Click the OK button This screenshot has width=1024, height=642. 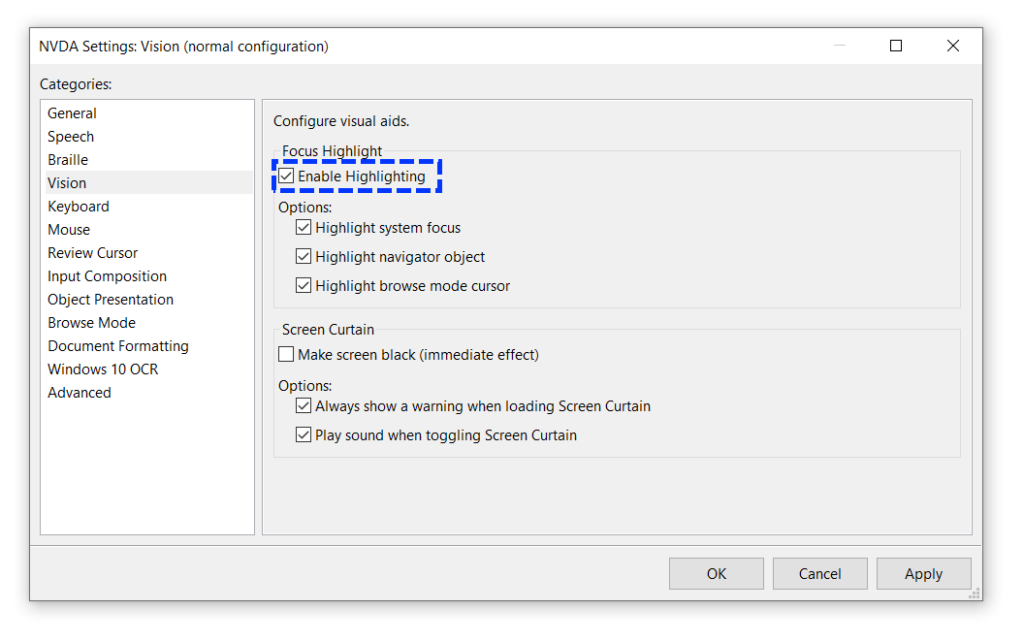tap(716, 573)
